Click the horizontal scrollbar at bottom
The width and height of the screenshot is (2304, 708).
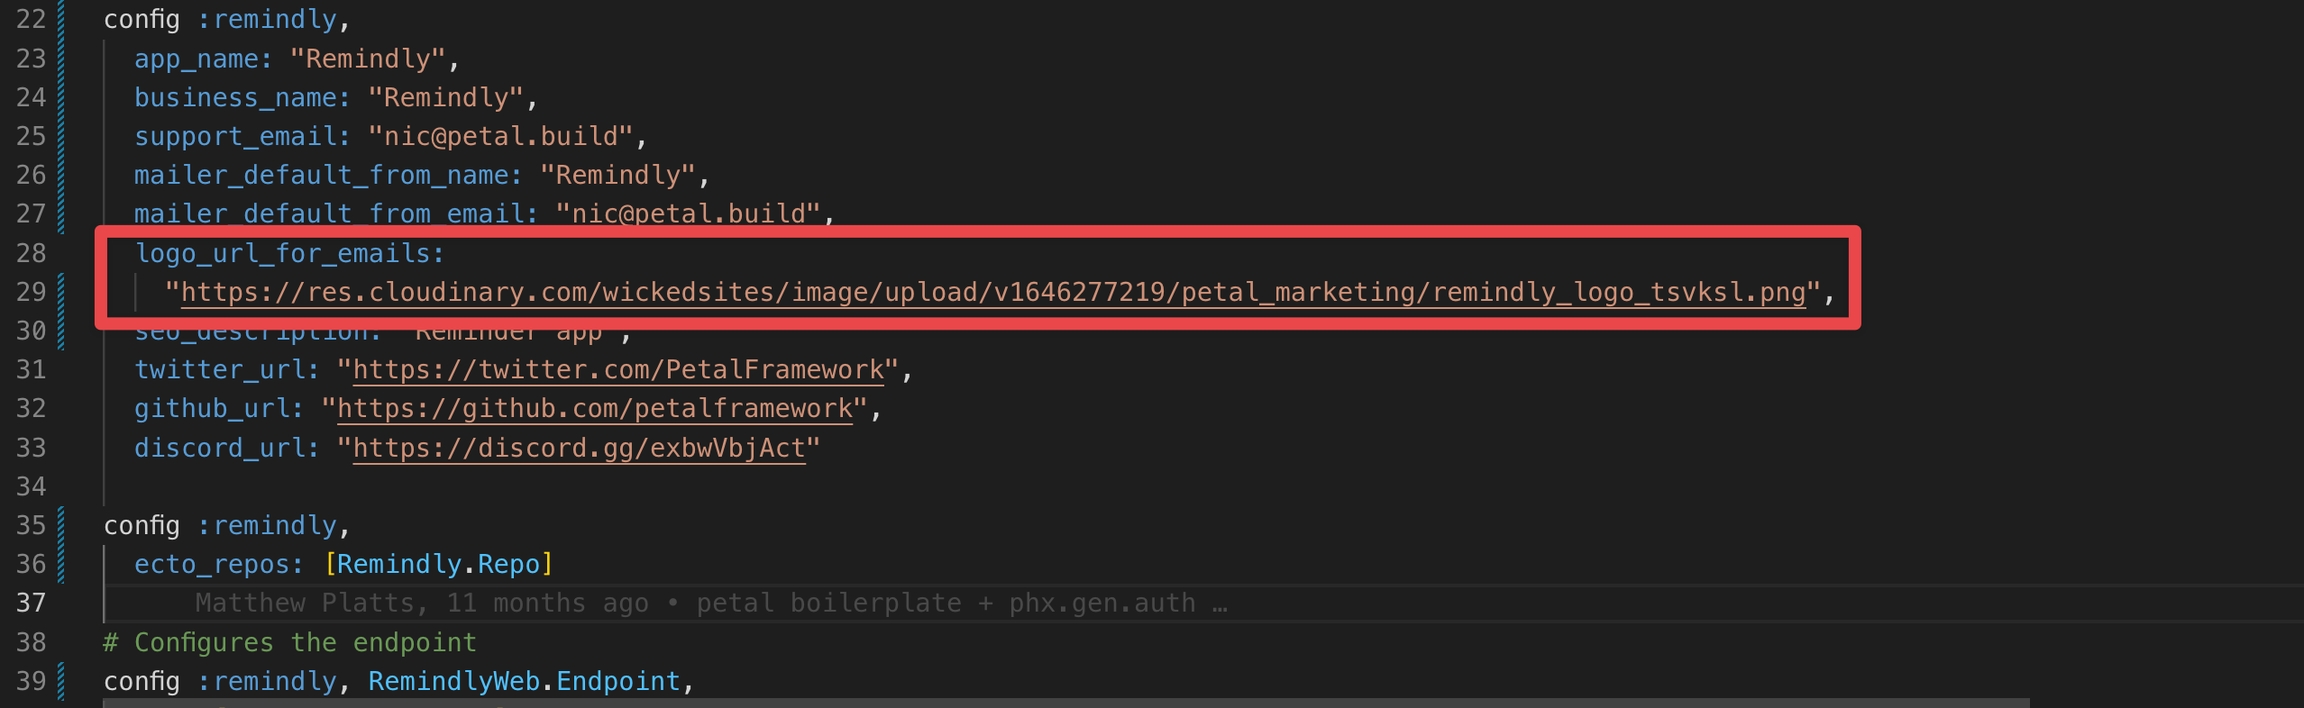click(x=1065, y=703)
